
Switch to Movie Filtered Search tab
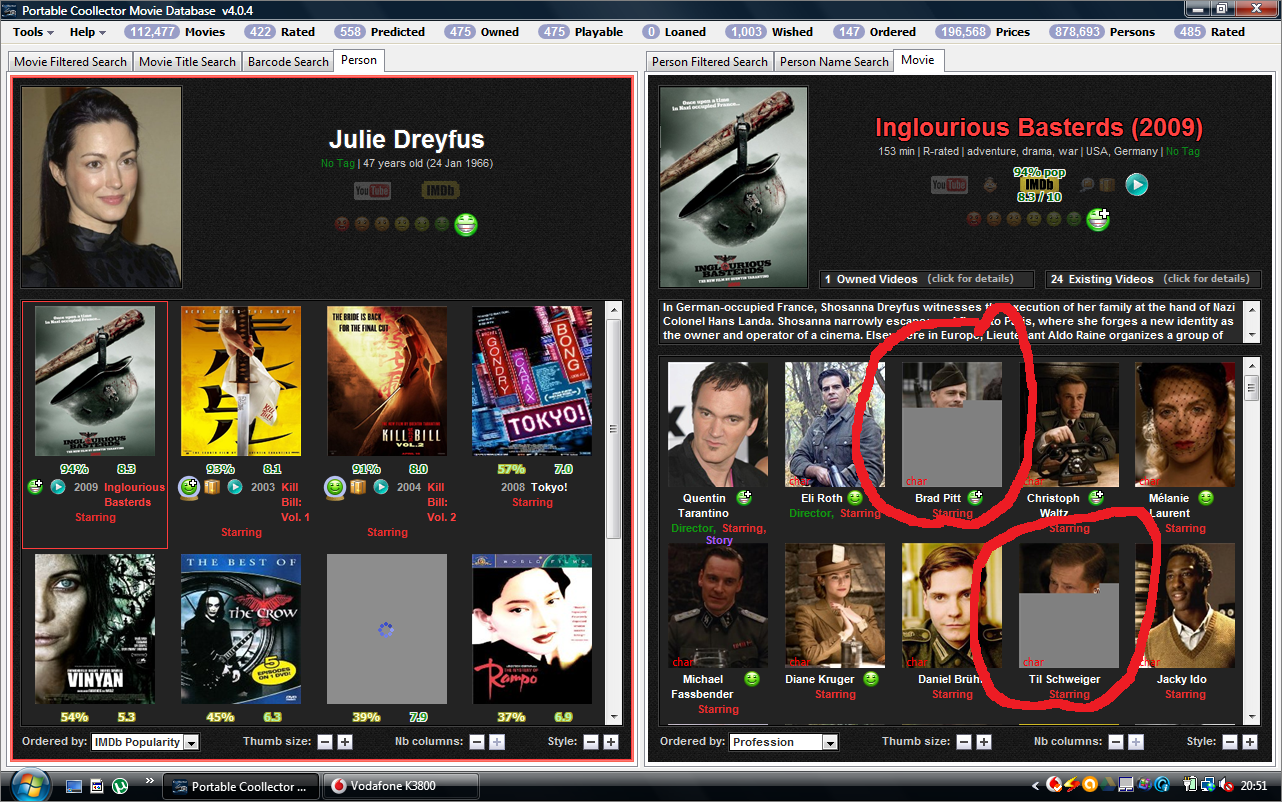click(70, 61)
